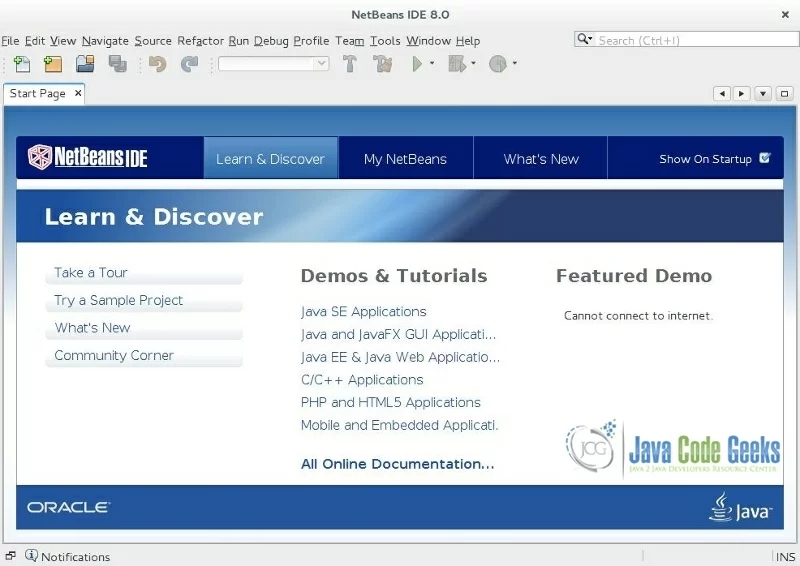Click the Profile Project icon
The height and width of the screenshot is (566, 800).
(498, 64)
